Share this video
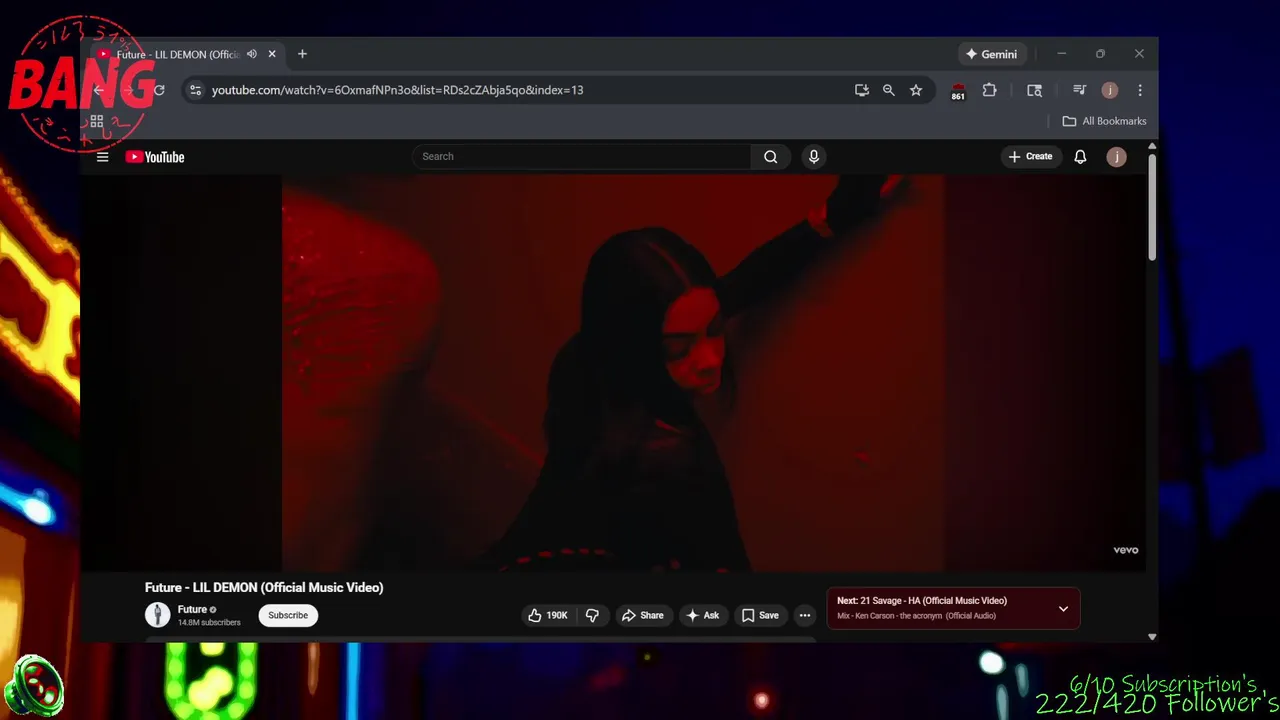This screenshot has width=1280, height=720. pyautogui.click(x=643, y=616)
